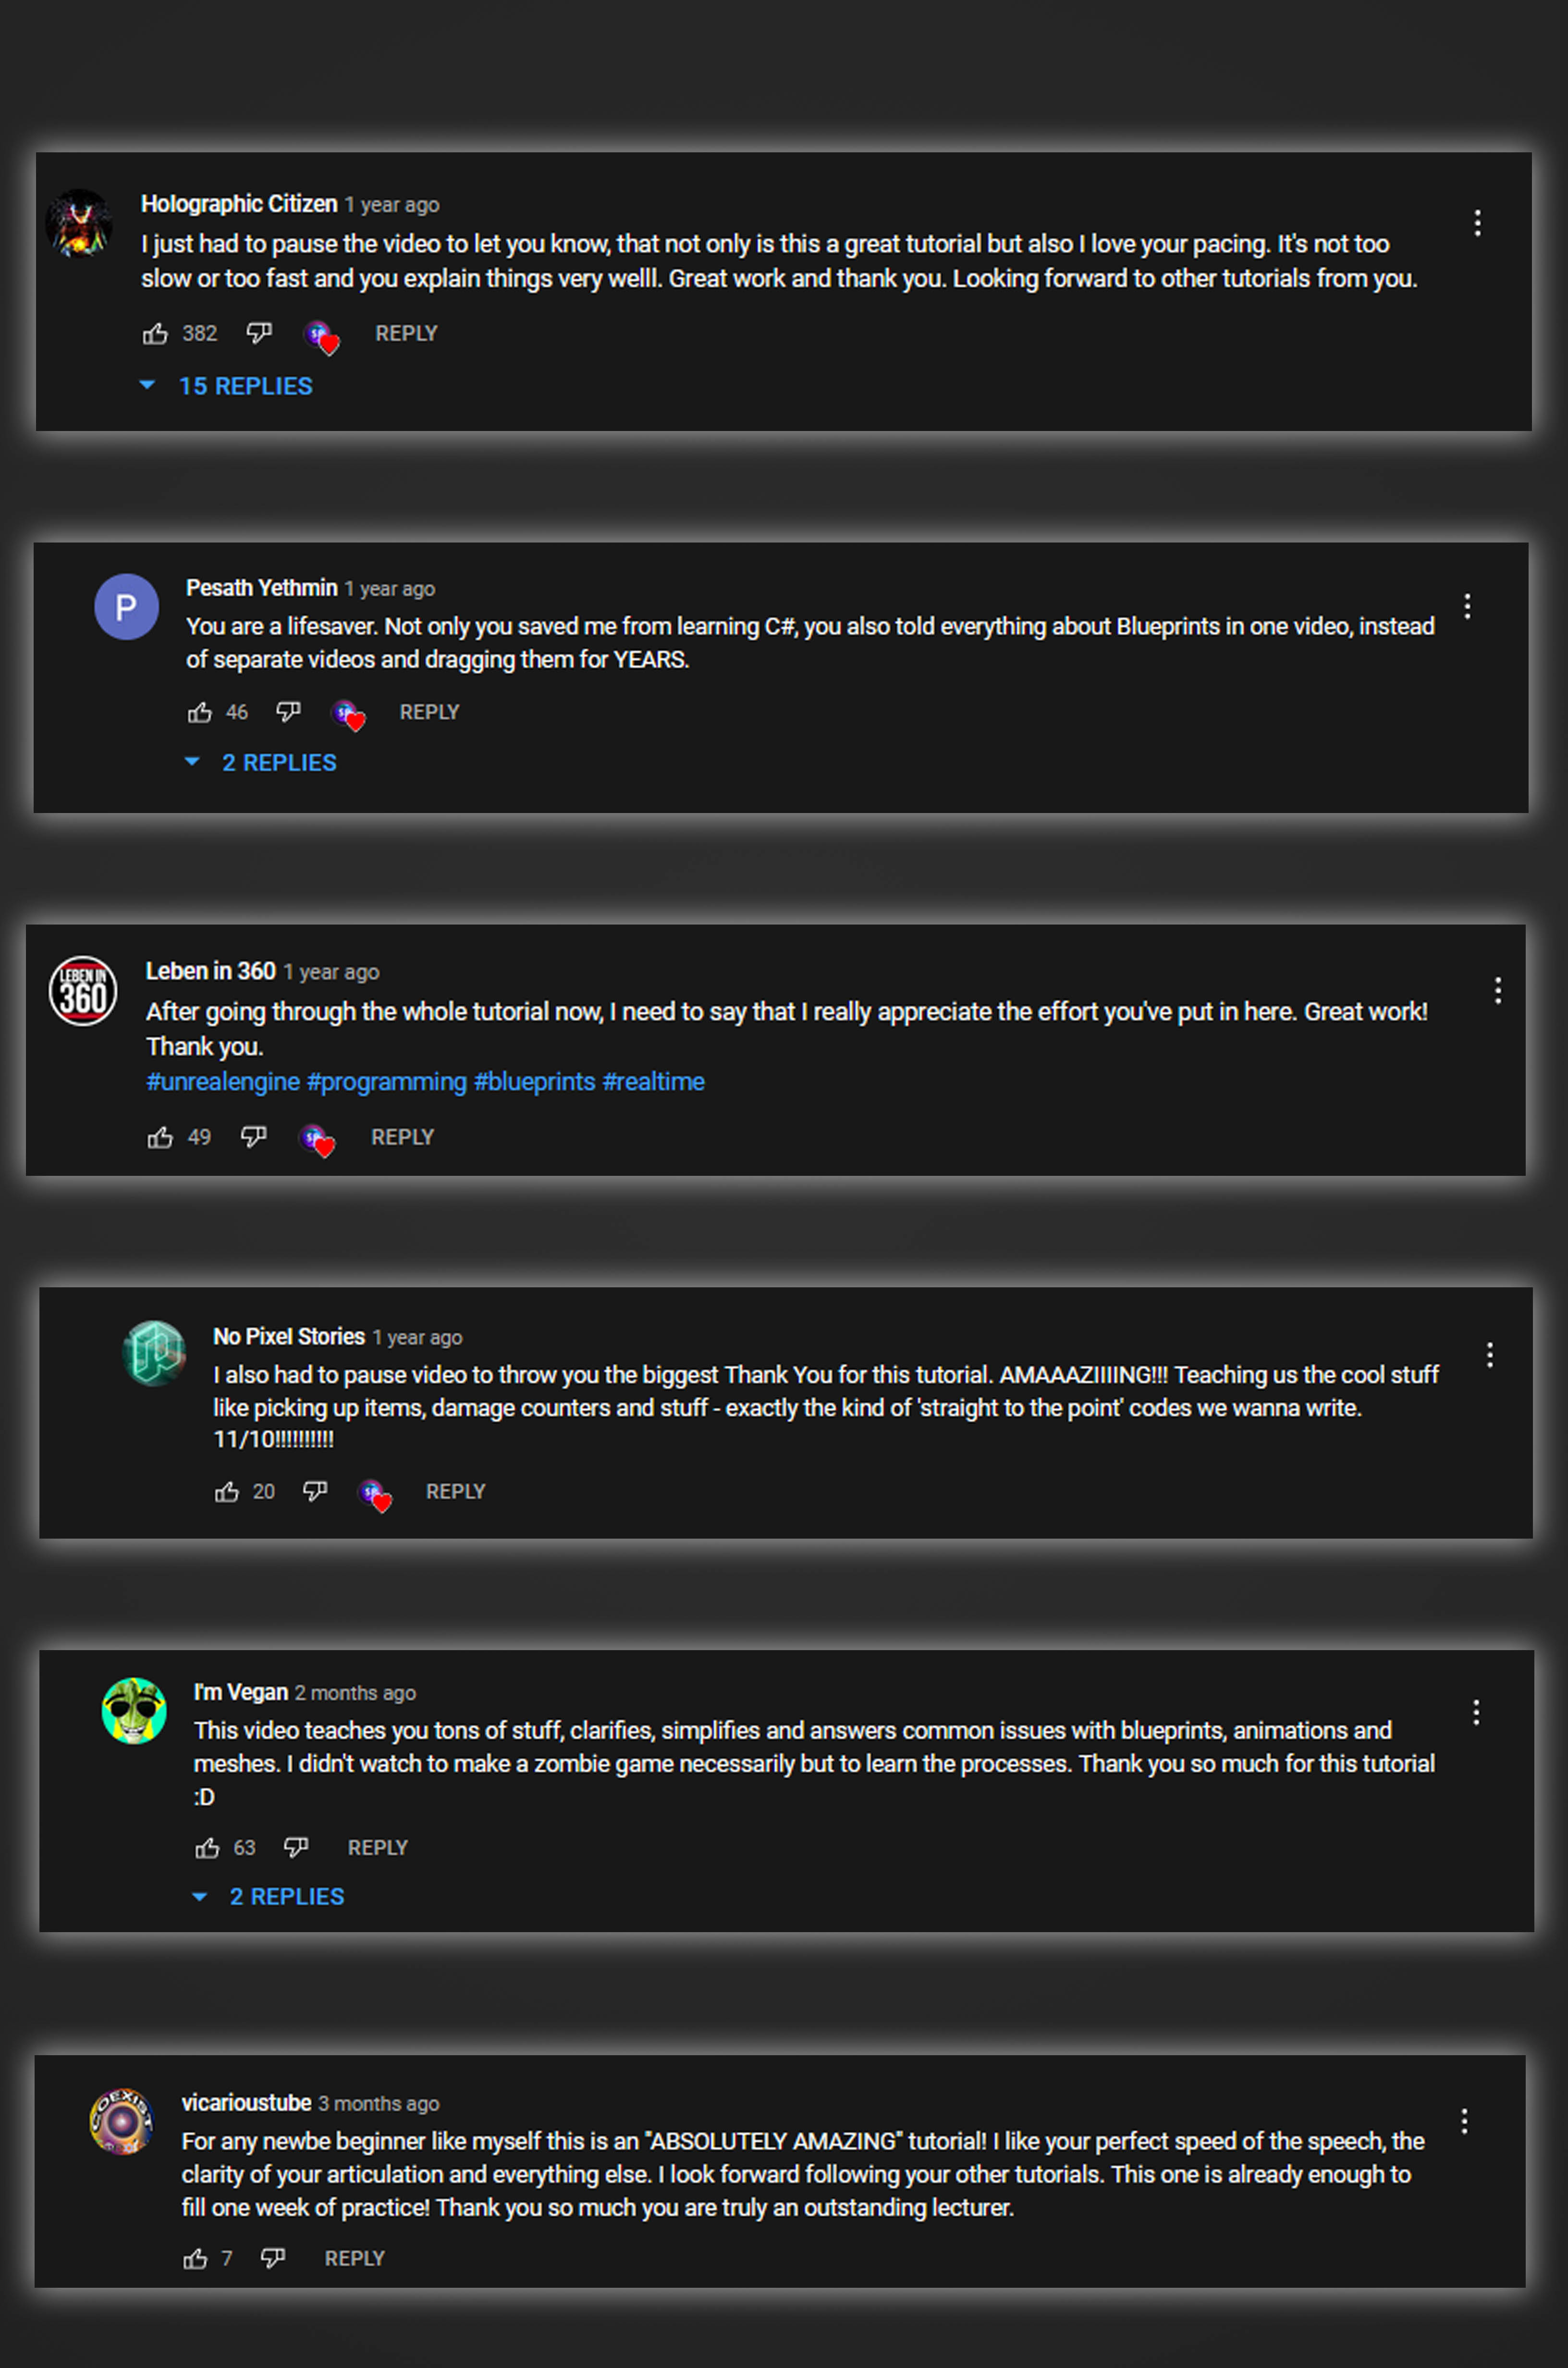The width and height of the screenshot is (1568, 2368).
Task: Scroll down to view more comments
Action: pos(784,2345)
